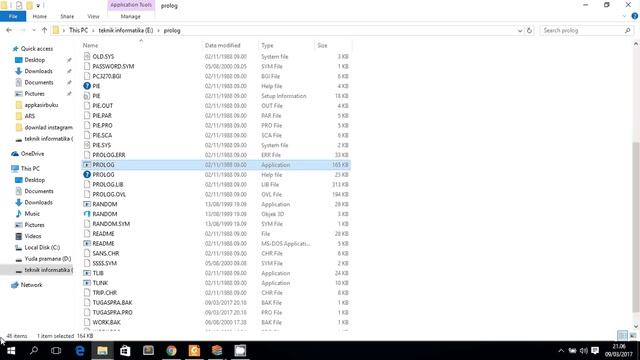Open Windows Store from taskbar

[125, 351]
